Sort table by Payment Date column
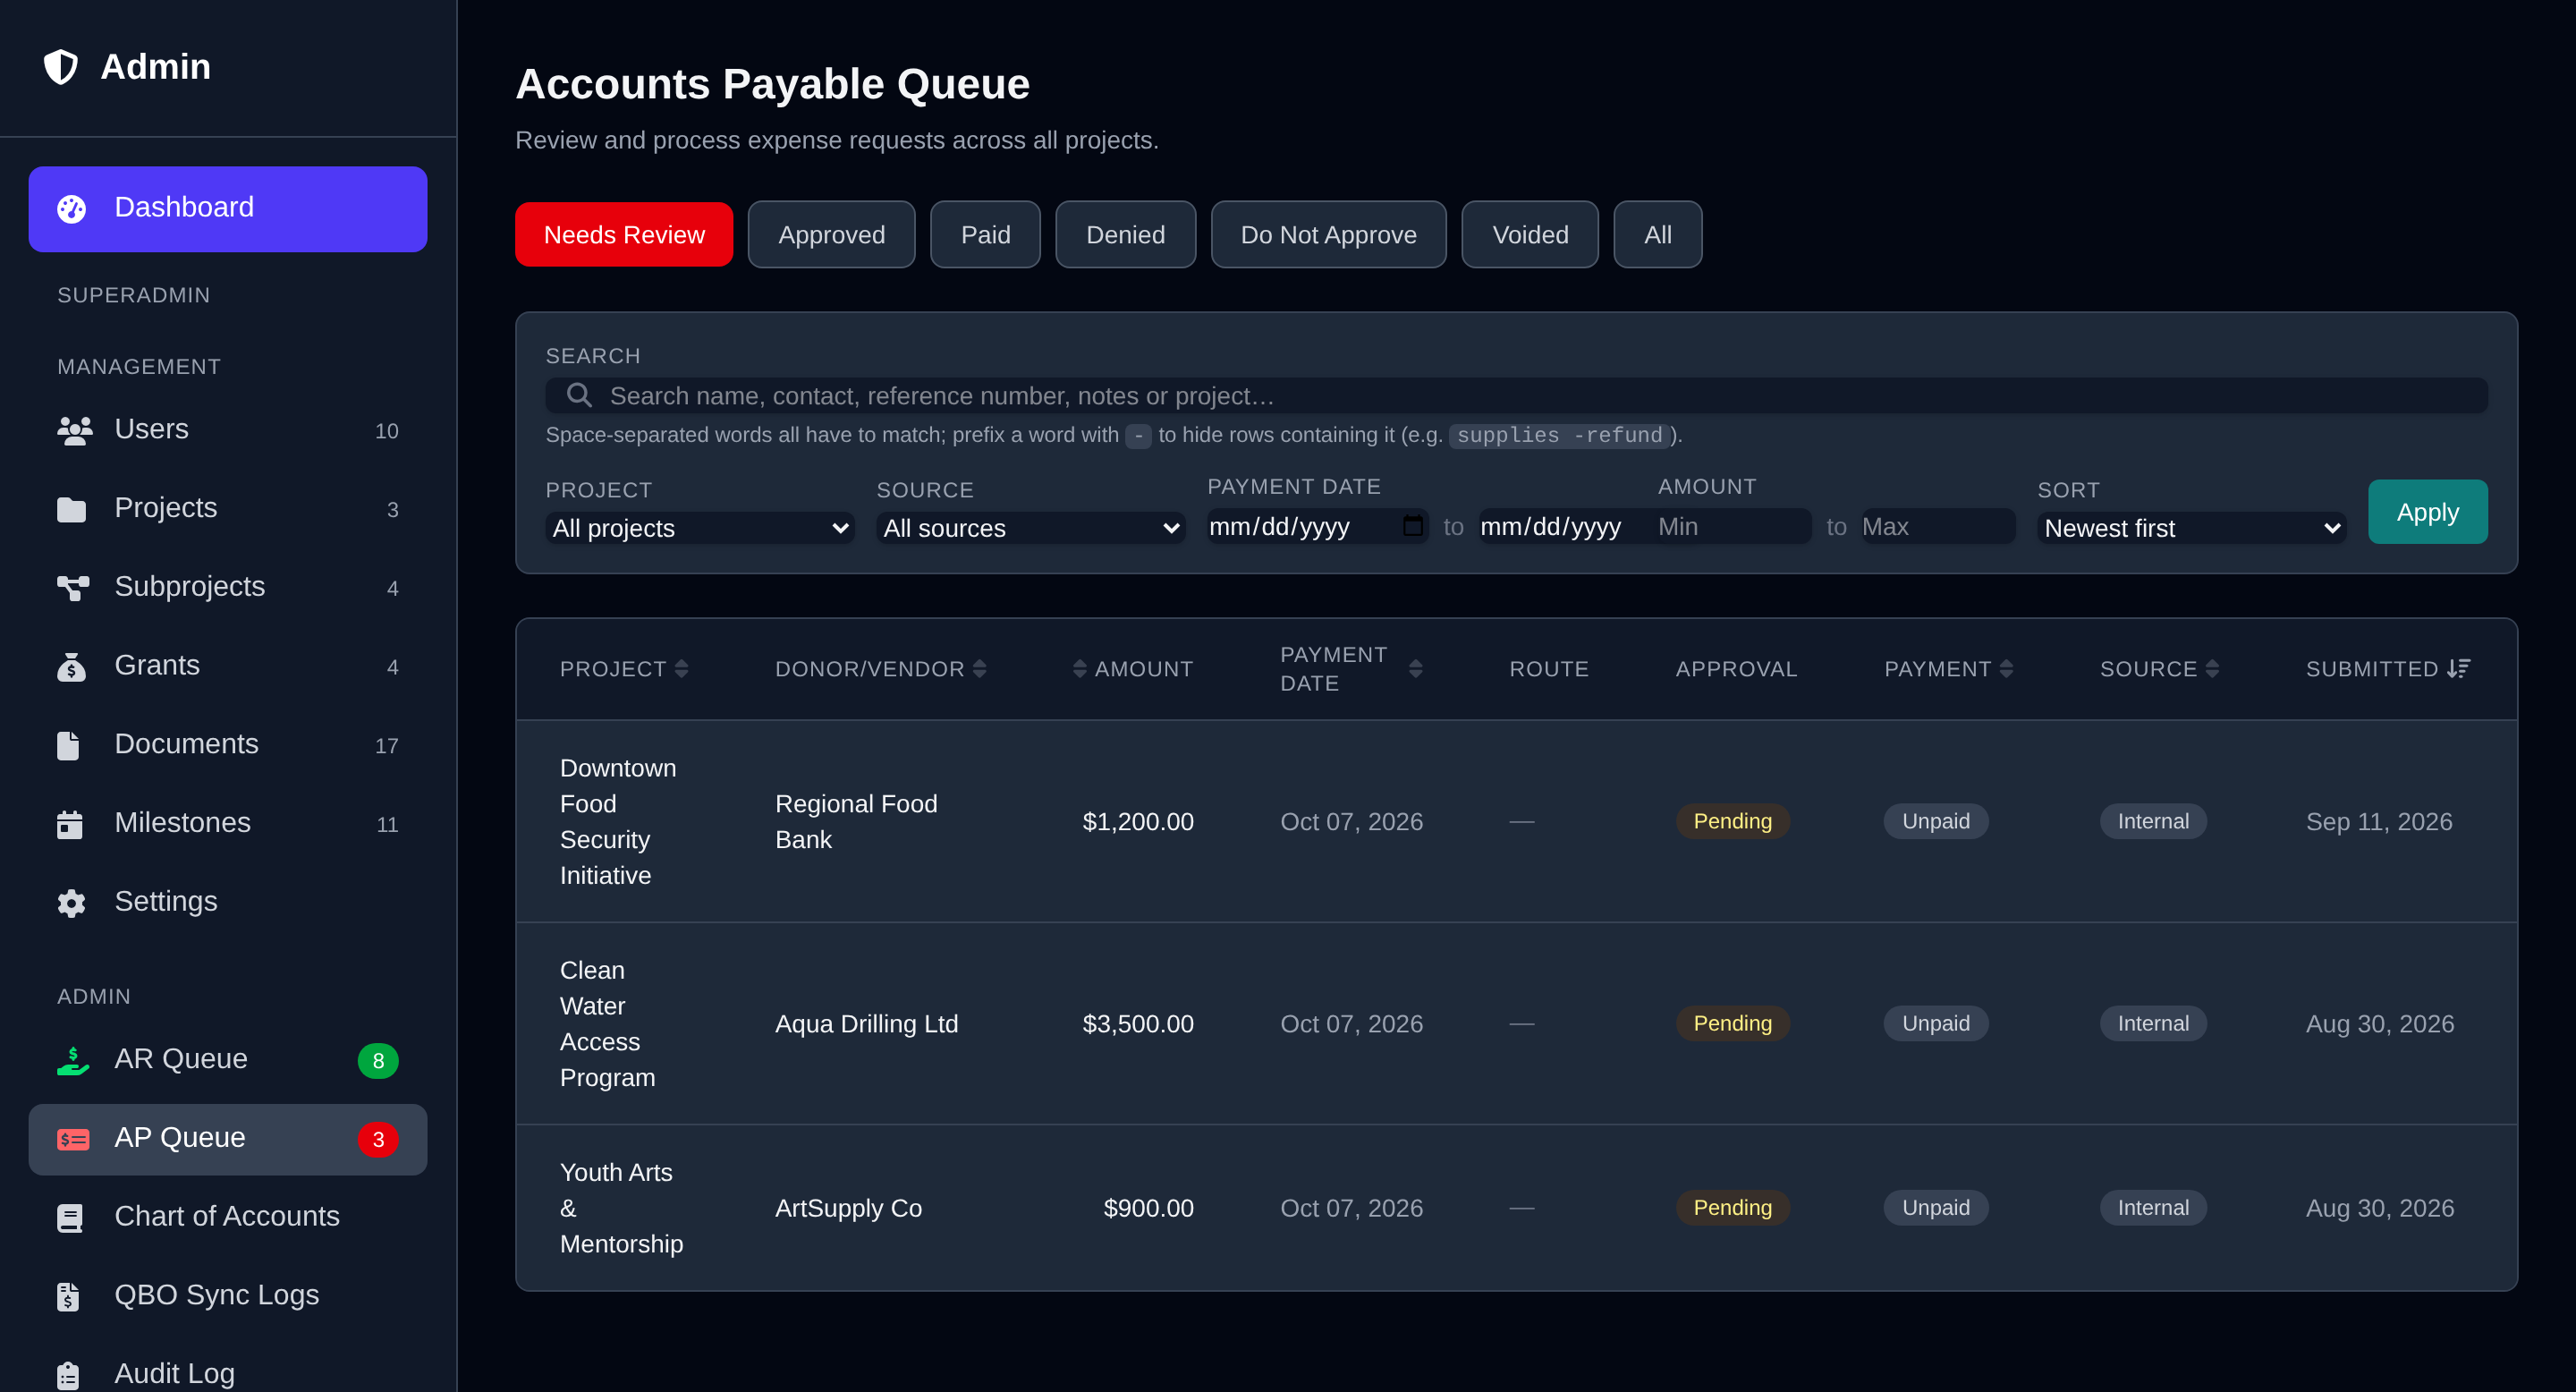Image resolution: width=2576 pixels, height=1392 pixels. click(x=1351, y=669)
